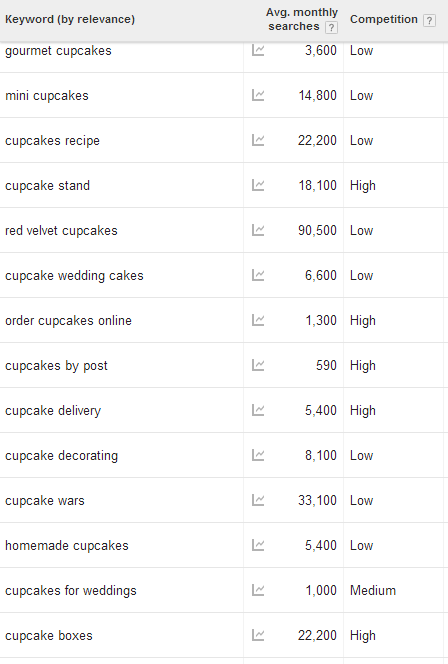Image resolution: width=448 pixels, height=664 pixels.
Task: View trend chart for cupcake stand
Action: coord(258,185)
